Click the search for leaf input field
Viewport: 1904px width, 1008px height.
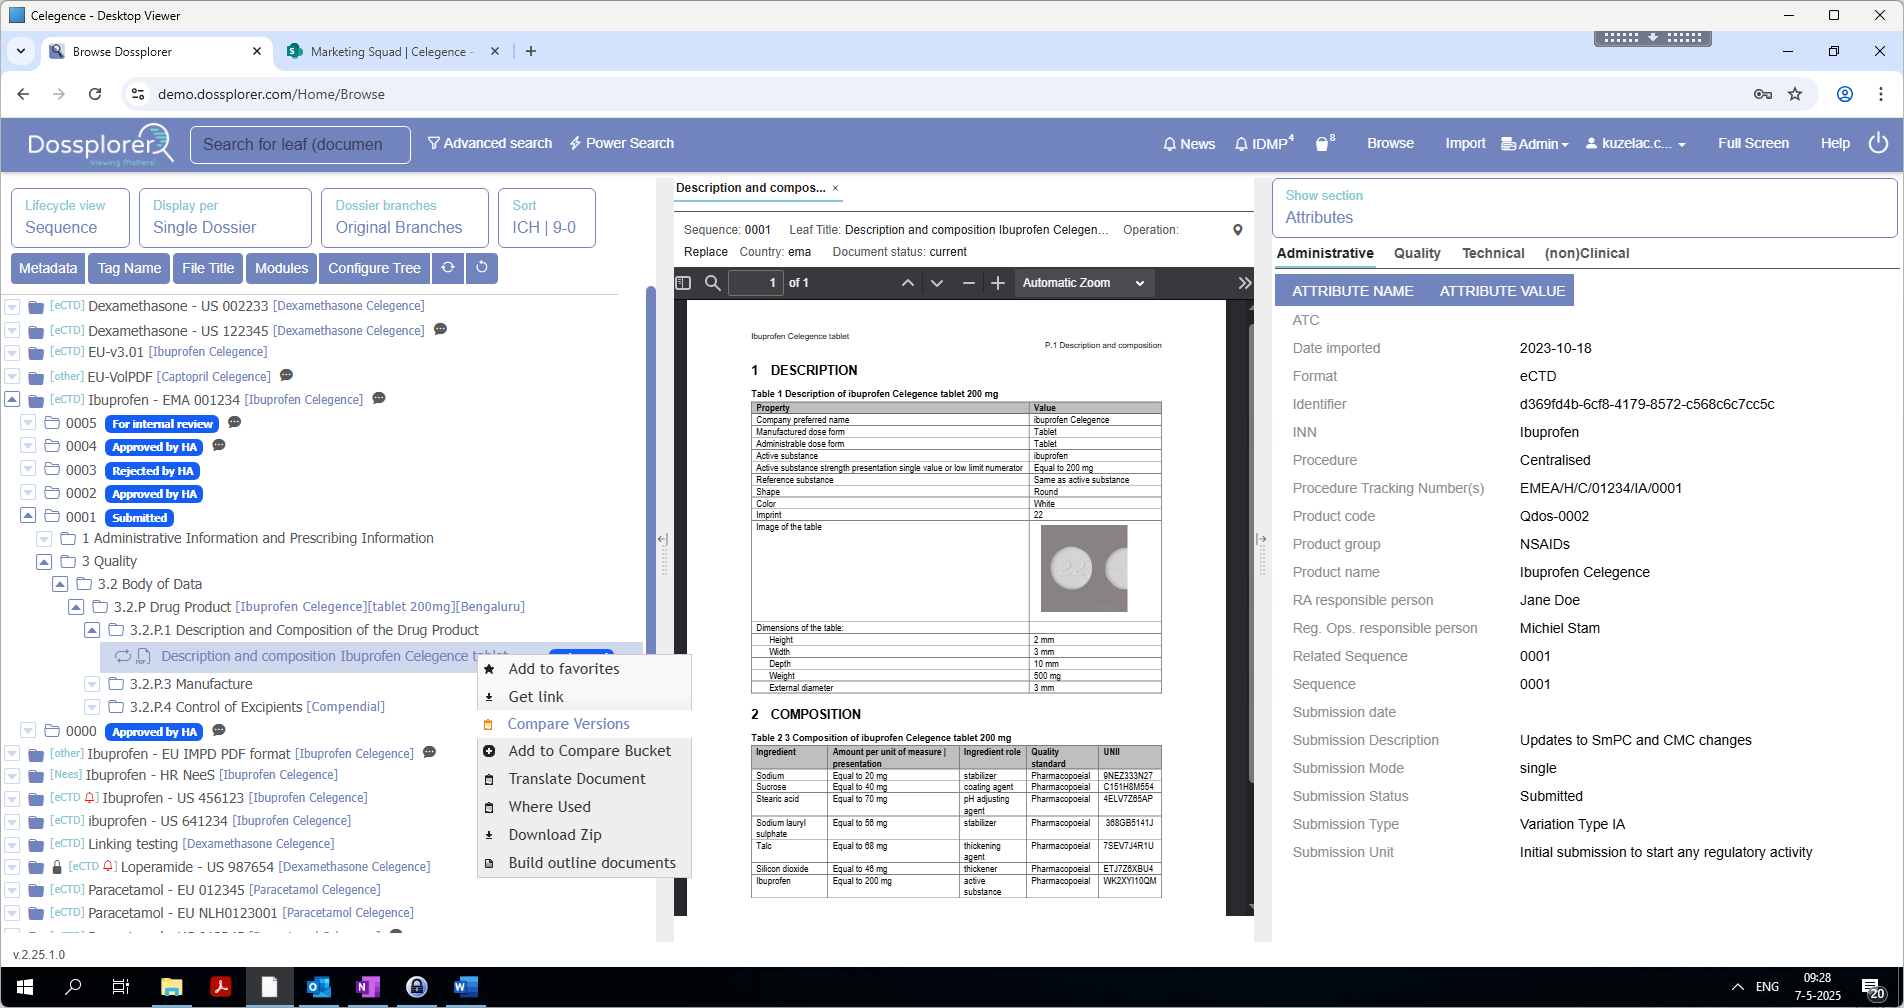300,144
